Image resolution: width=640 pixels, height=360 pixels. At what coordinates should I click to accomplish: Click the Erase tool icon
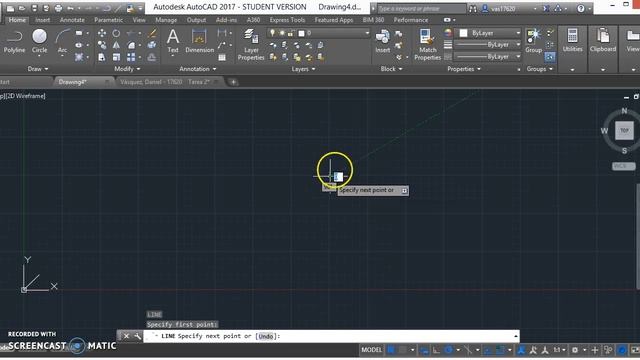(x=152, y=33)
